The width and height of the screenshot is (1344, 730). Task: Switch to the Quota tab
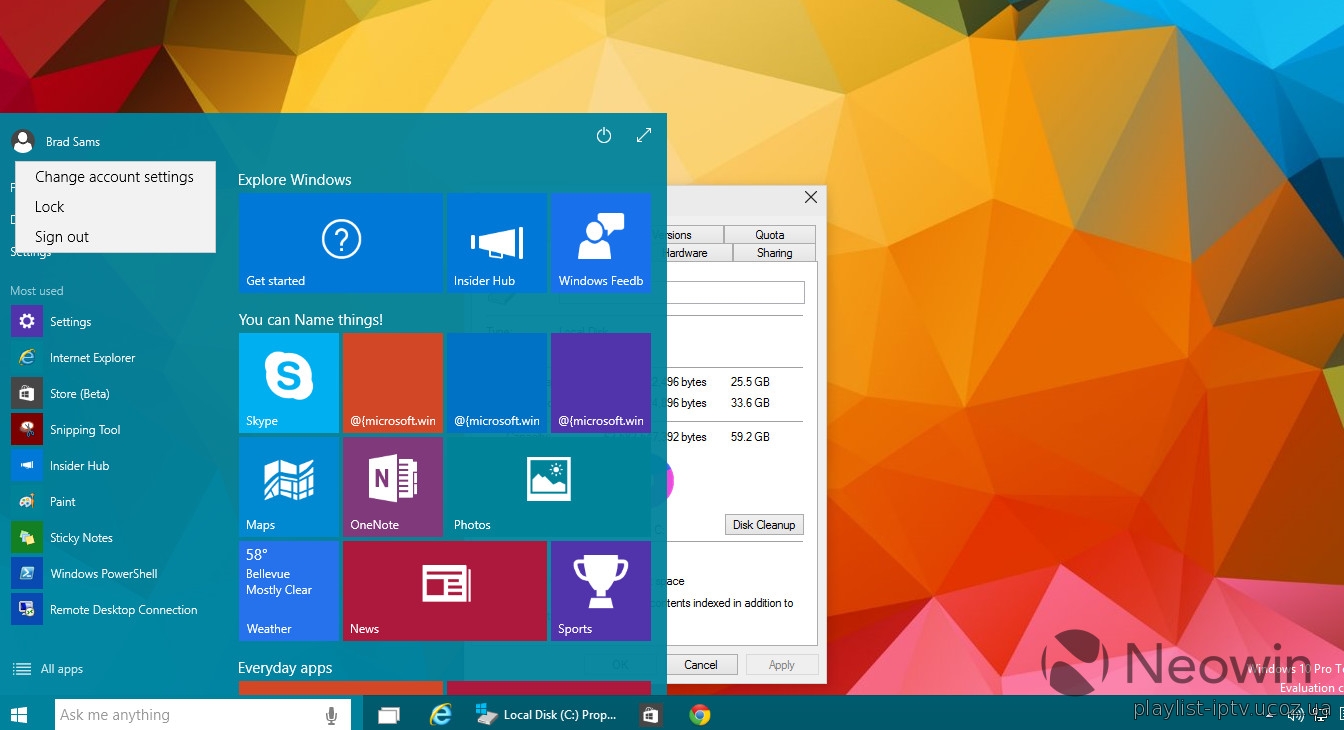pyautogui.click(x=770, y=235)
